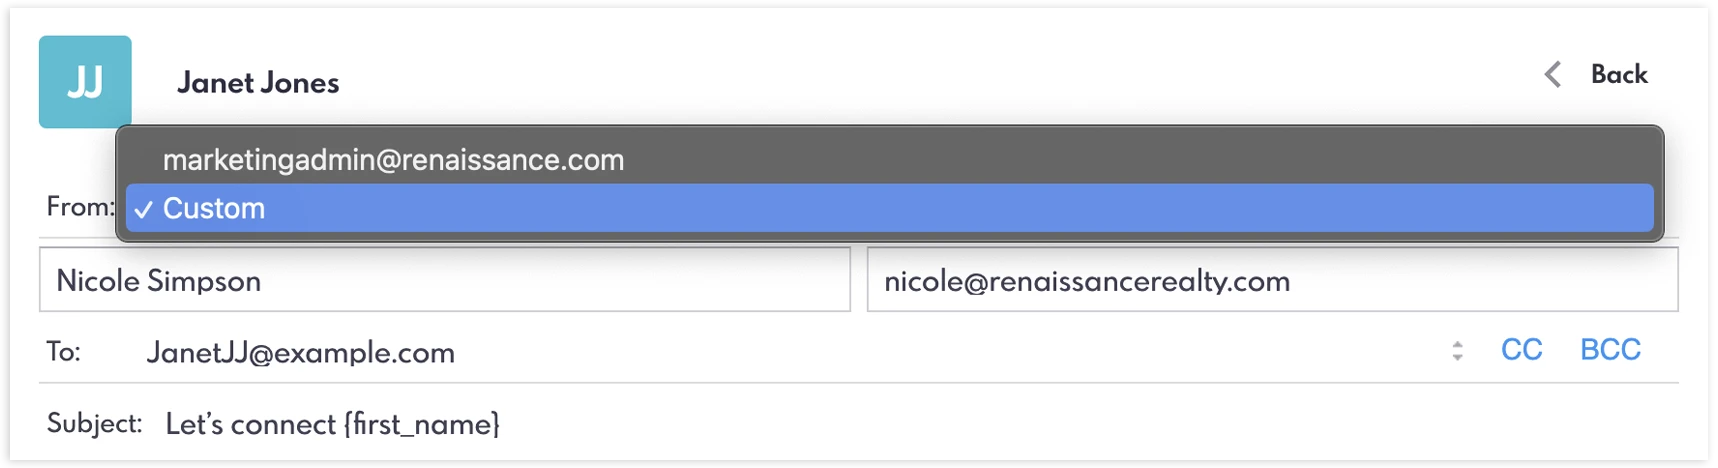Click the checkmark beside Custom
This screenshot has width=1718, height=468.
(144, 209)
